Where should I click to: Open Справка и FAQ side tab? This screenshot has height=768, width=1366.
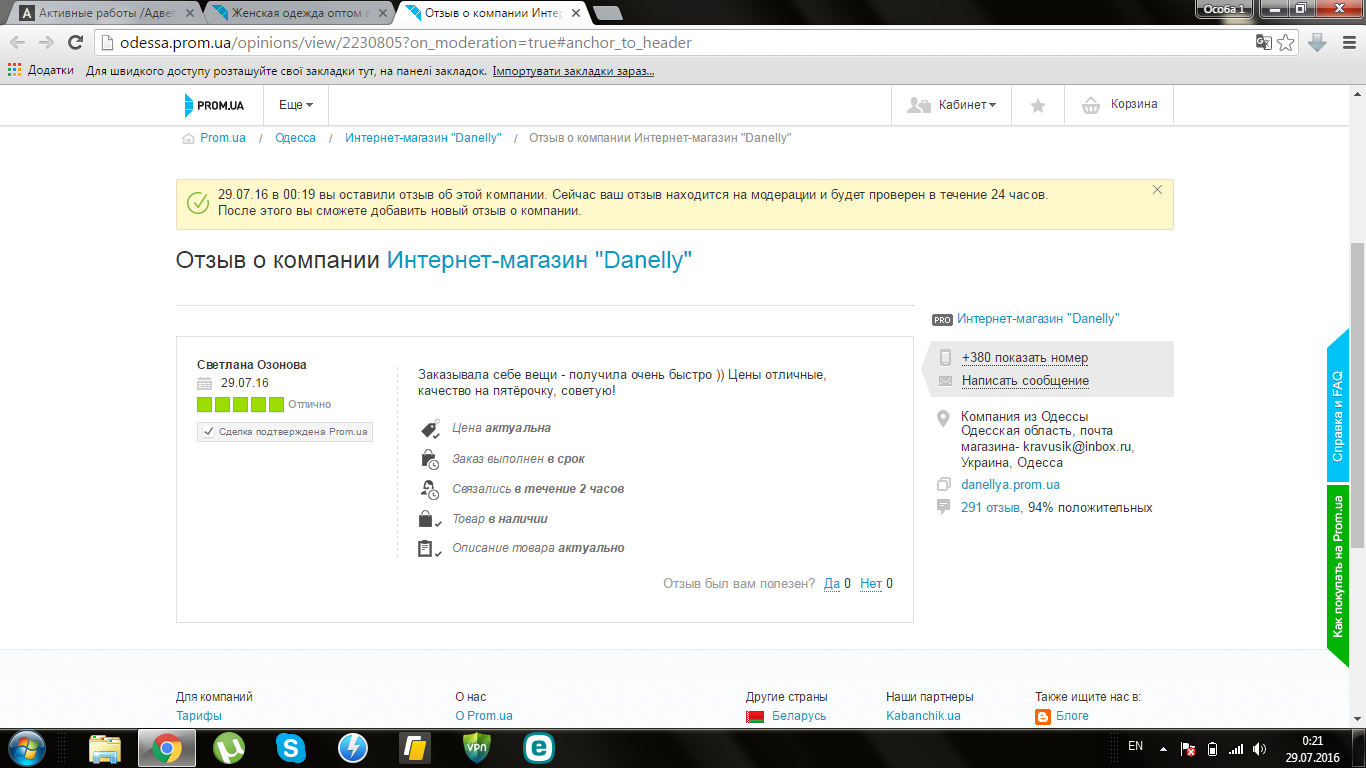(x=1338, y=407)
